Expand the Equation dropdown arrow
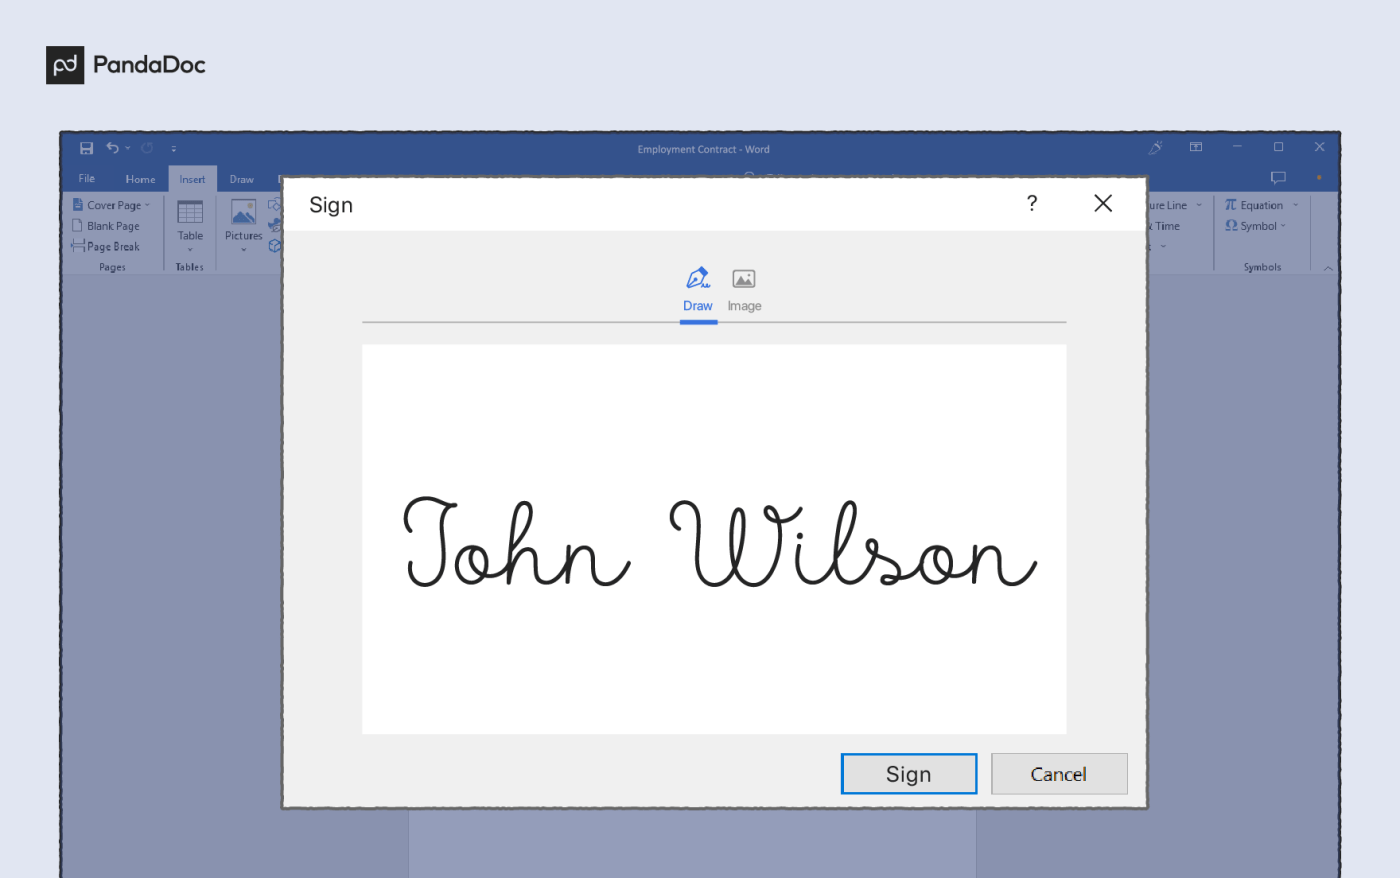 [1295, 205]
